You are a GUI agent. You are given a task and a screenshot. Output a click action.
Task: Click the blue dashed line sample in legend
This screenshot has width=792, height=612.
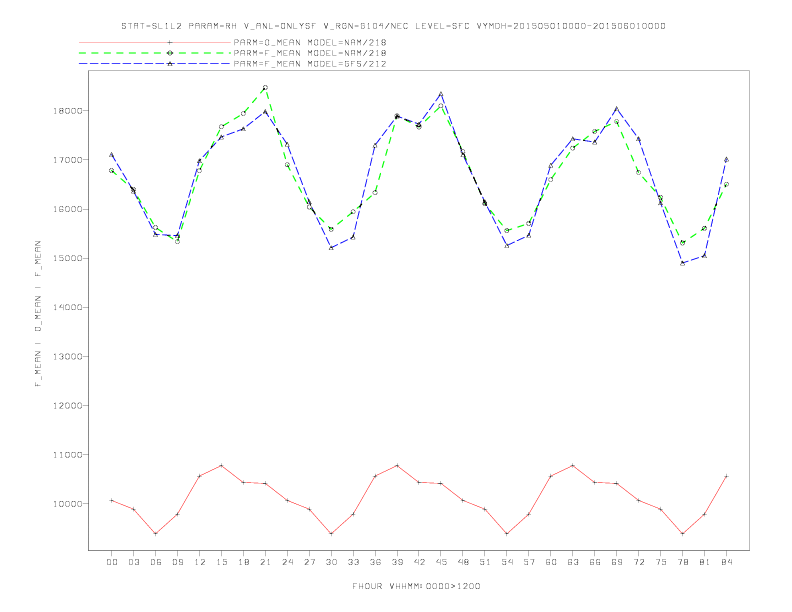tap(155, 64)
